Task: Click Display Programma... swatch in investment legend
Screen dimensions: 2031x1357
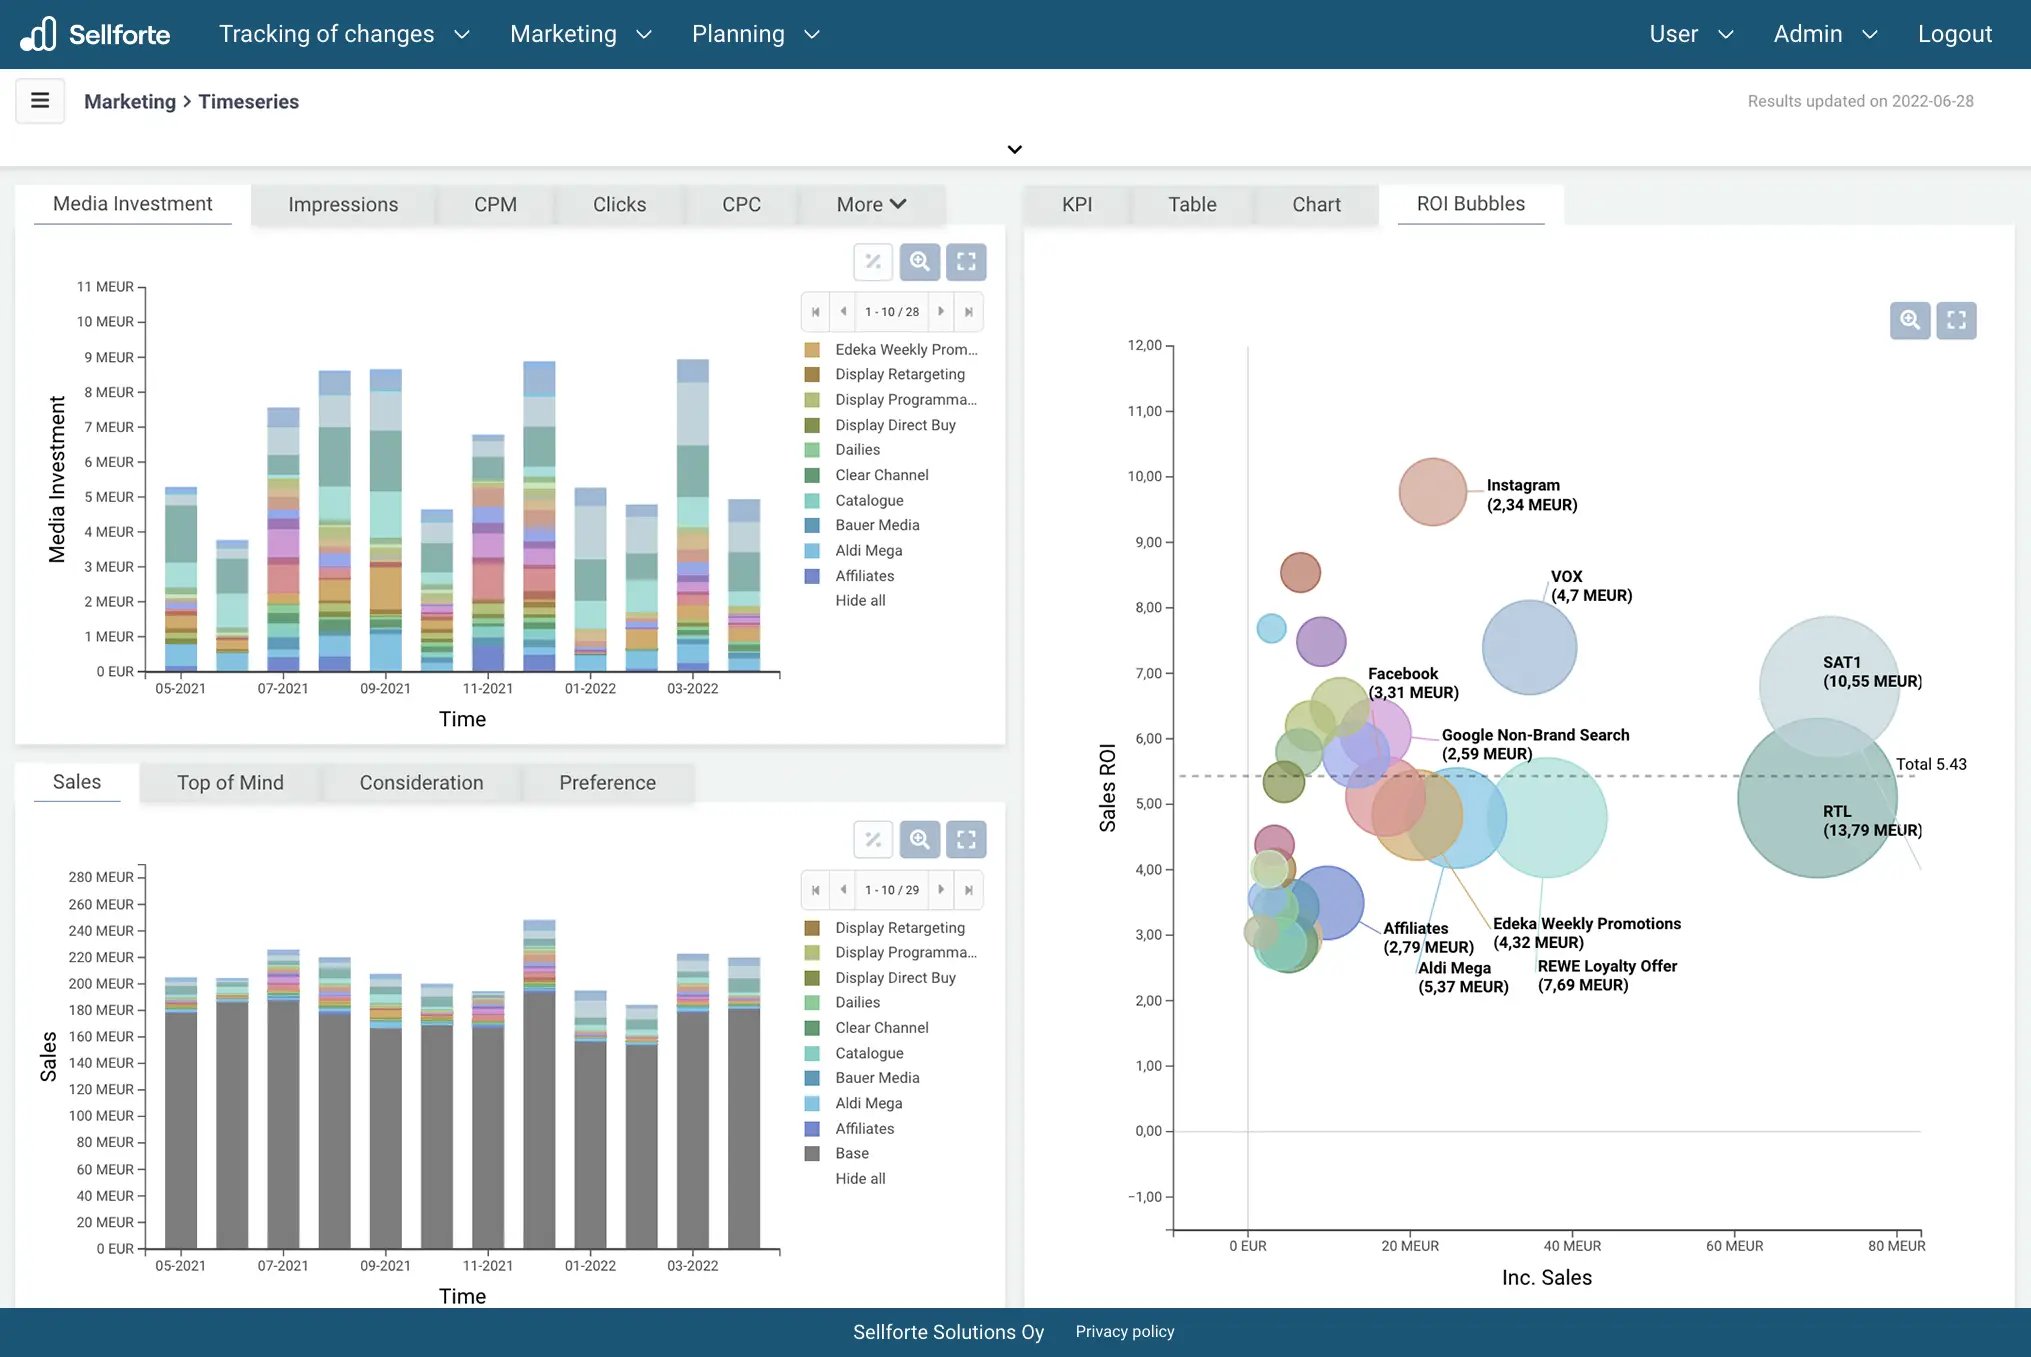Action: coord(812,400)
